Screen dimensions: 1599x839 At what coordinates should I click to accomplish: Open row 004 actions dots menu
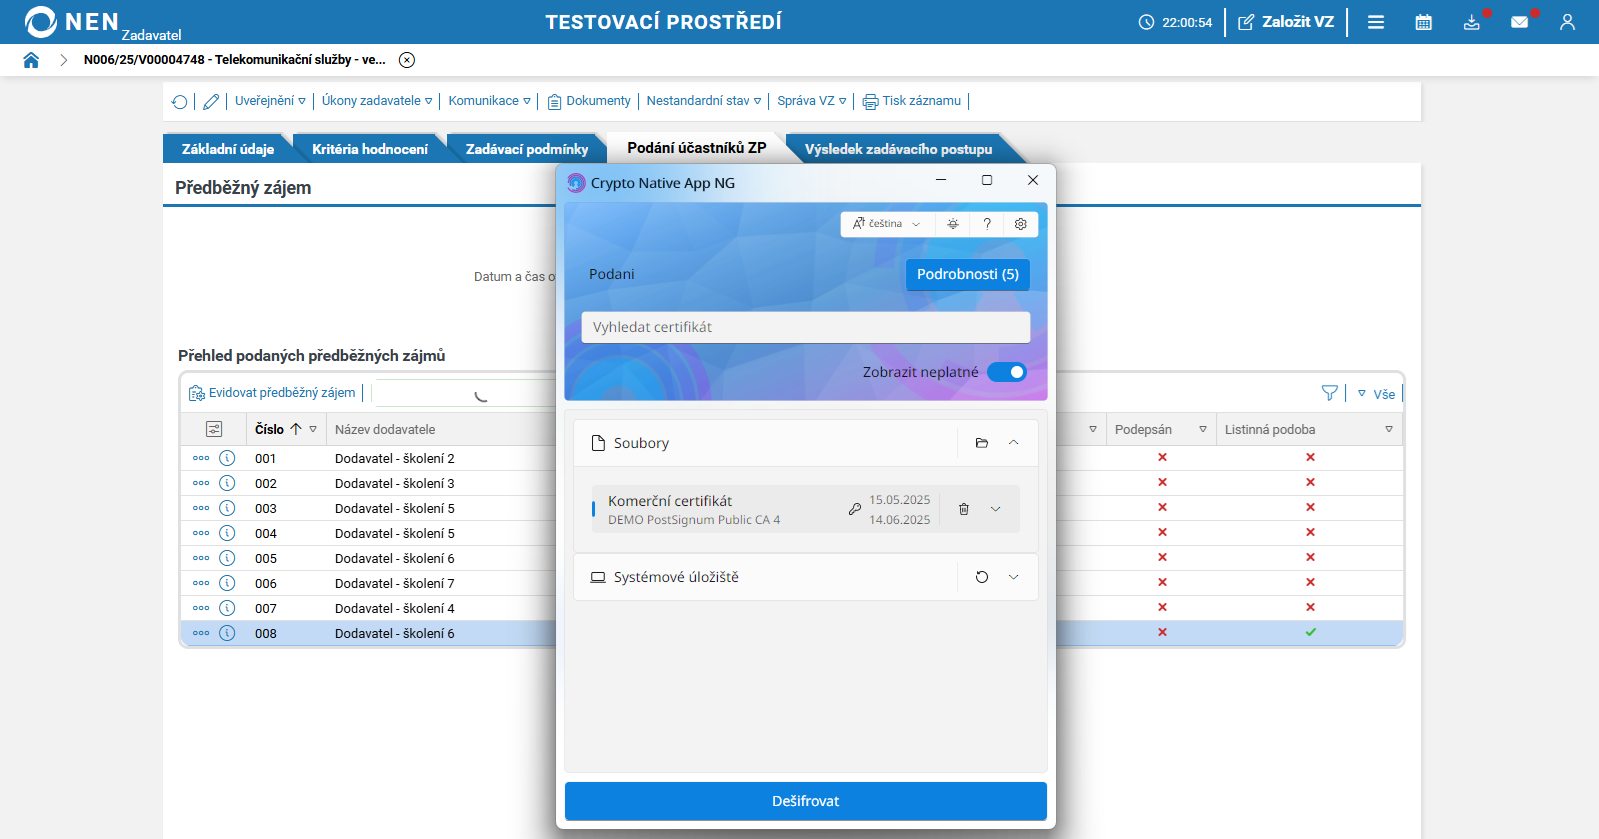201,533
